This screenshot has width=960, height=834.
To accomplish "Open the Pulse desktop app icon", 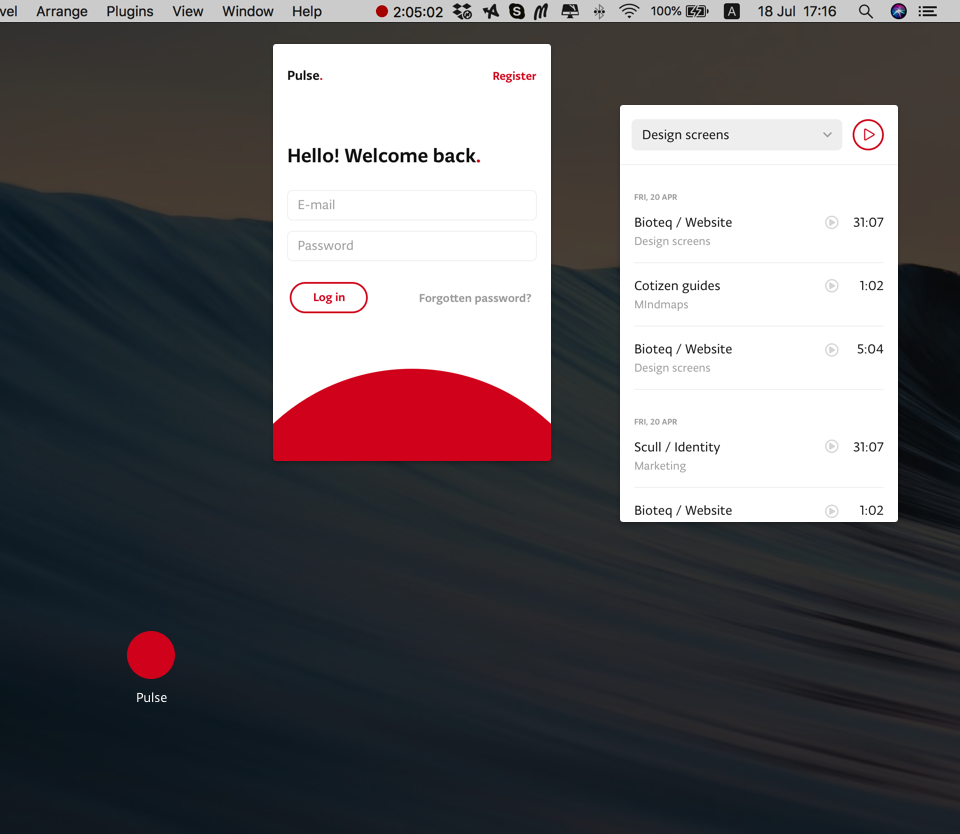I will tap(151, 656).
